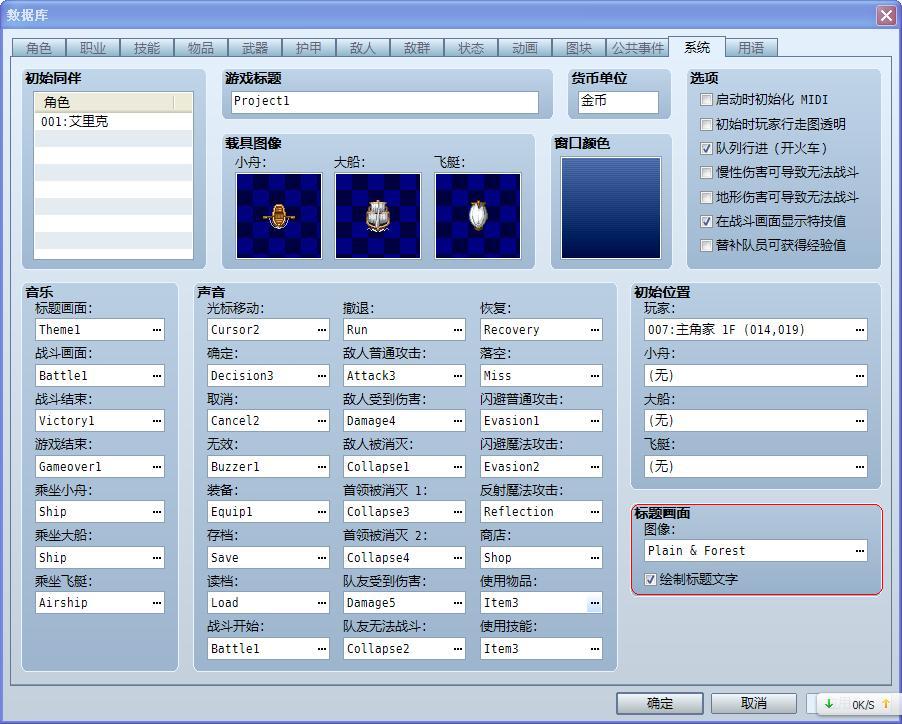Open Attack3 sound selection ellipsis
This screenshot has height=724, width=902.
457,376
